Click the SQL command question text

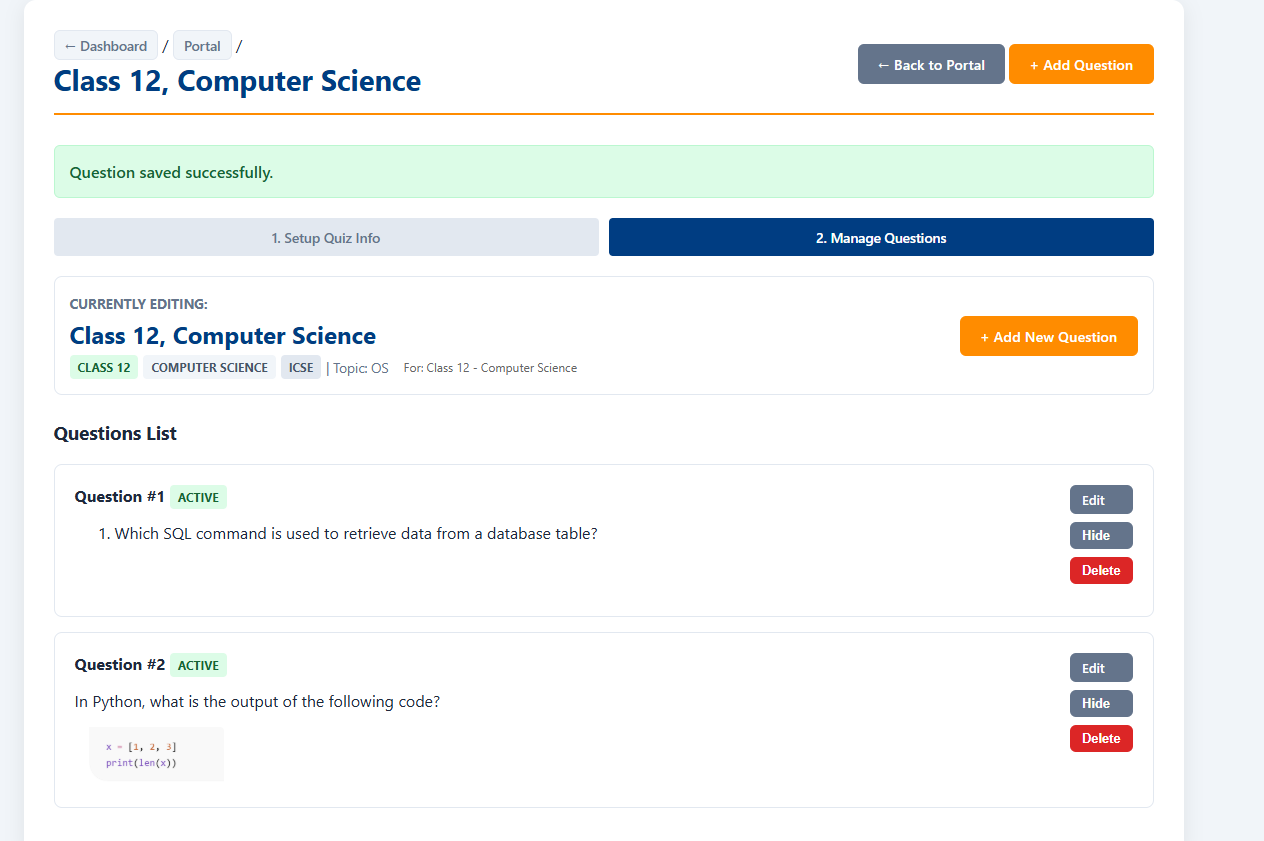[356, 534]
